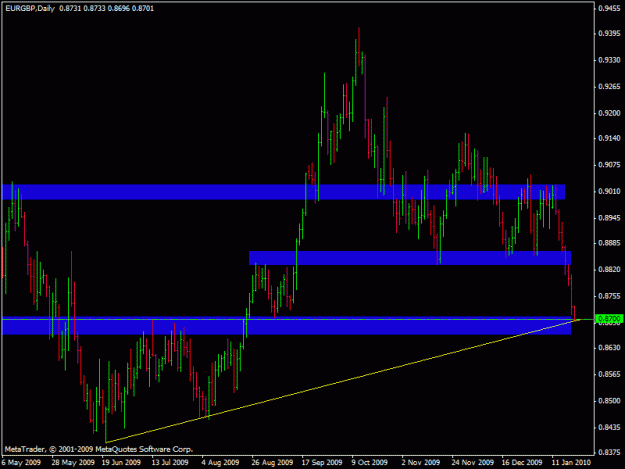Click the 0.9010 price axis label
The height and width of the screenshot is (469, 625).
click(x=609, y=192)
